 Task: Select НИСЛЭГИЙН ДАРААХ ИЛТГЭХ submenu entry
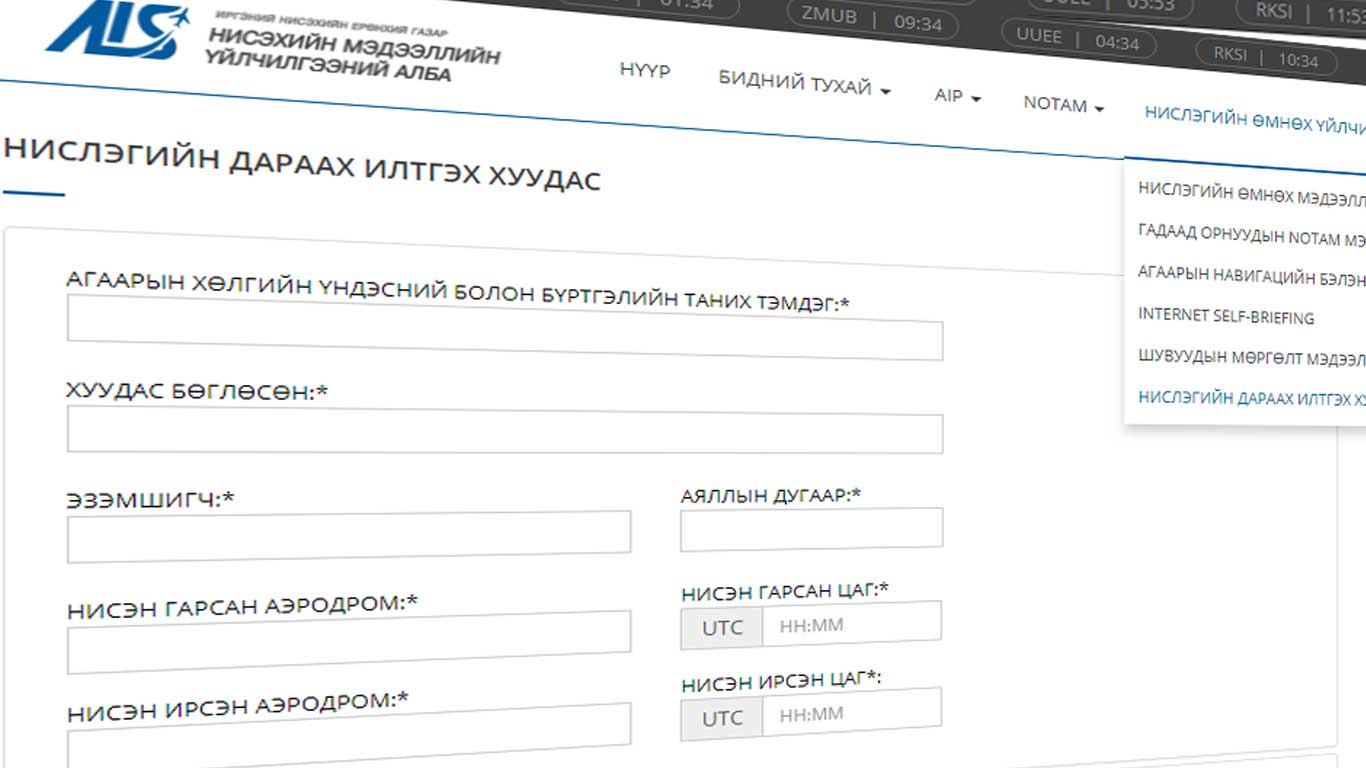click(x=1251, y=398)
